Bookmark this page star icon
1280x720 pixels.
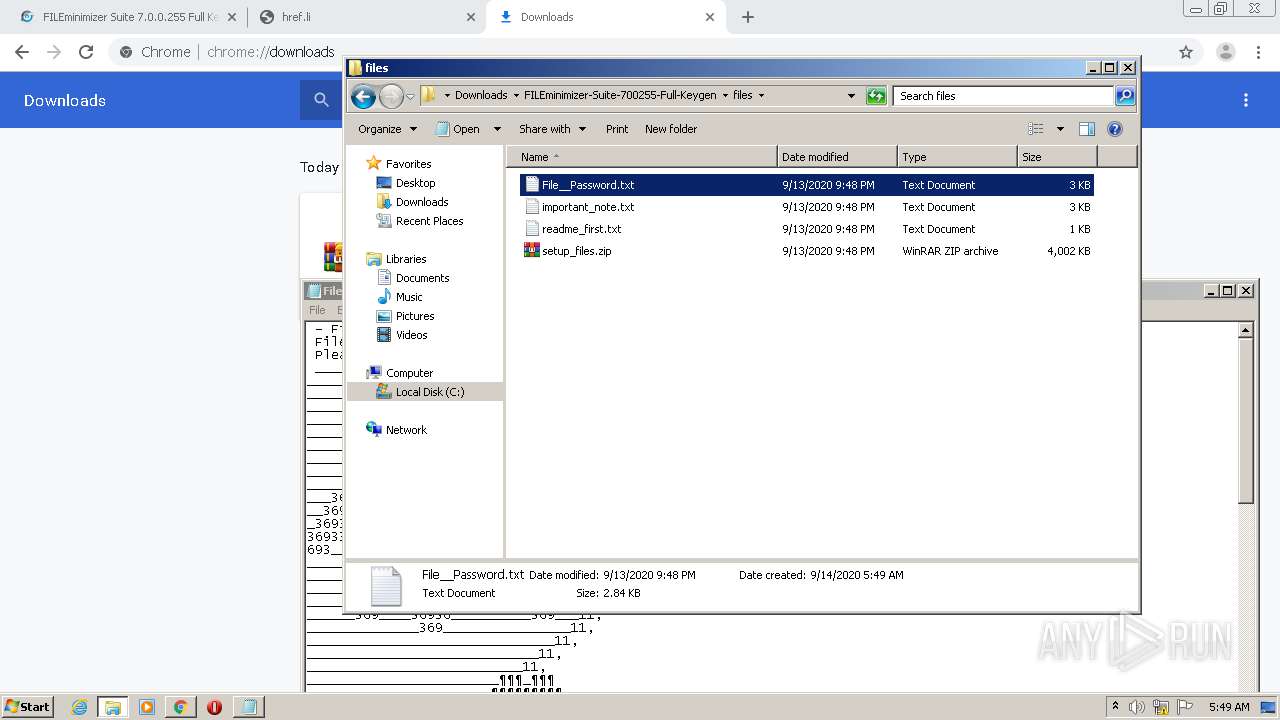click(1186, 52)
